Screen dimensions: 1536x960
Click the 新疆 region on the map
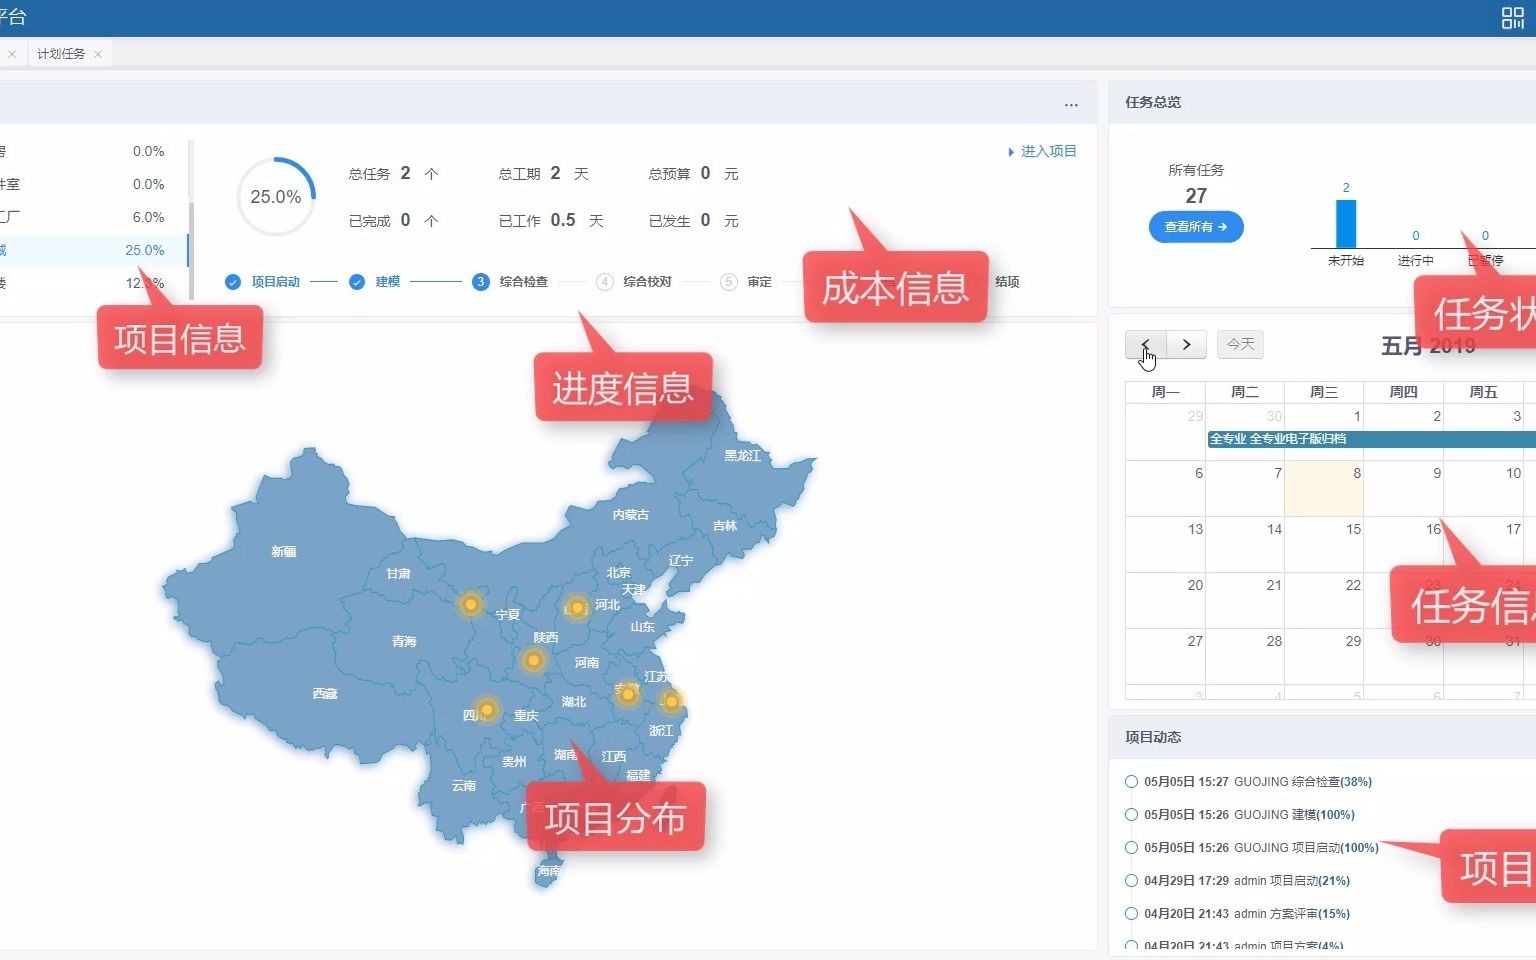(284, 552)
